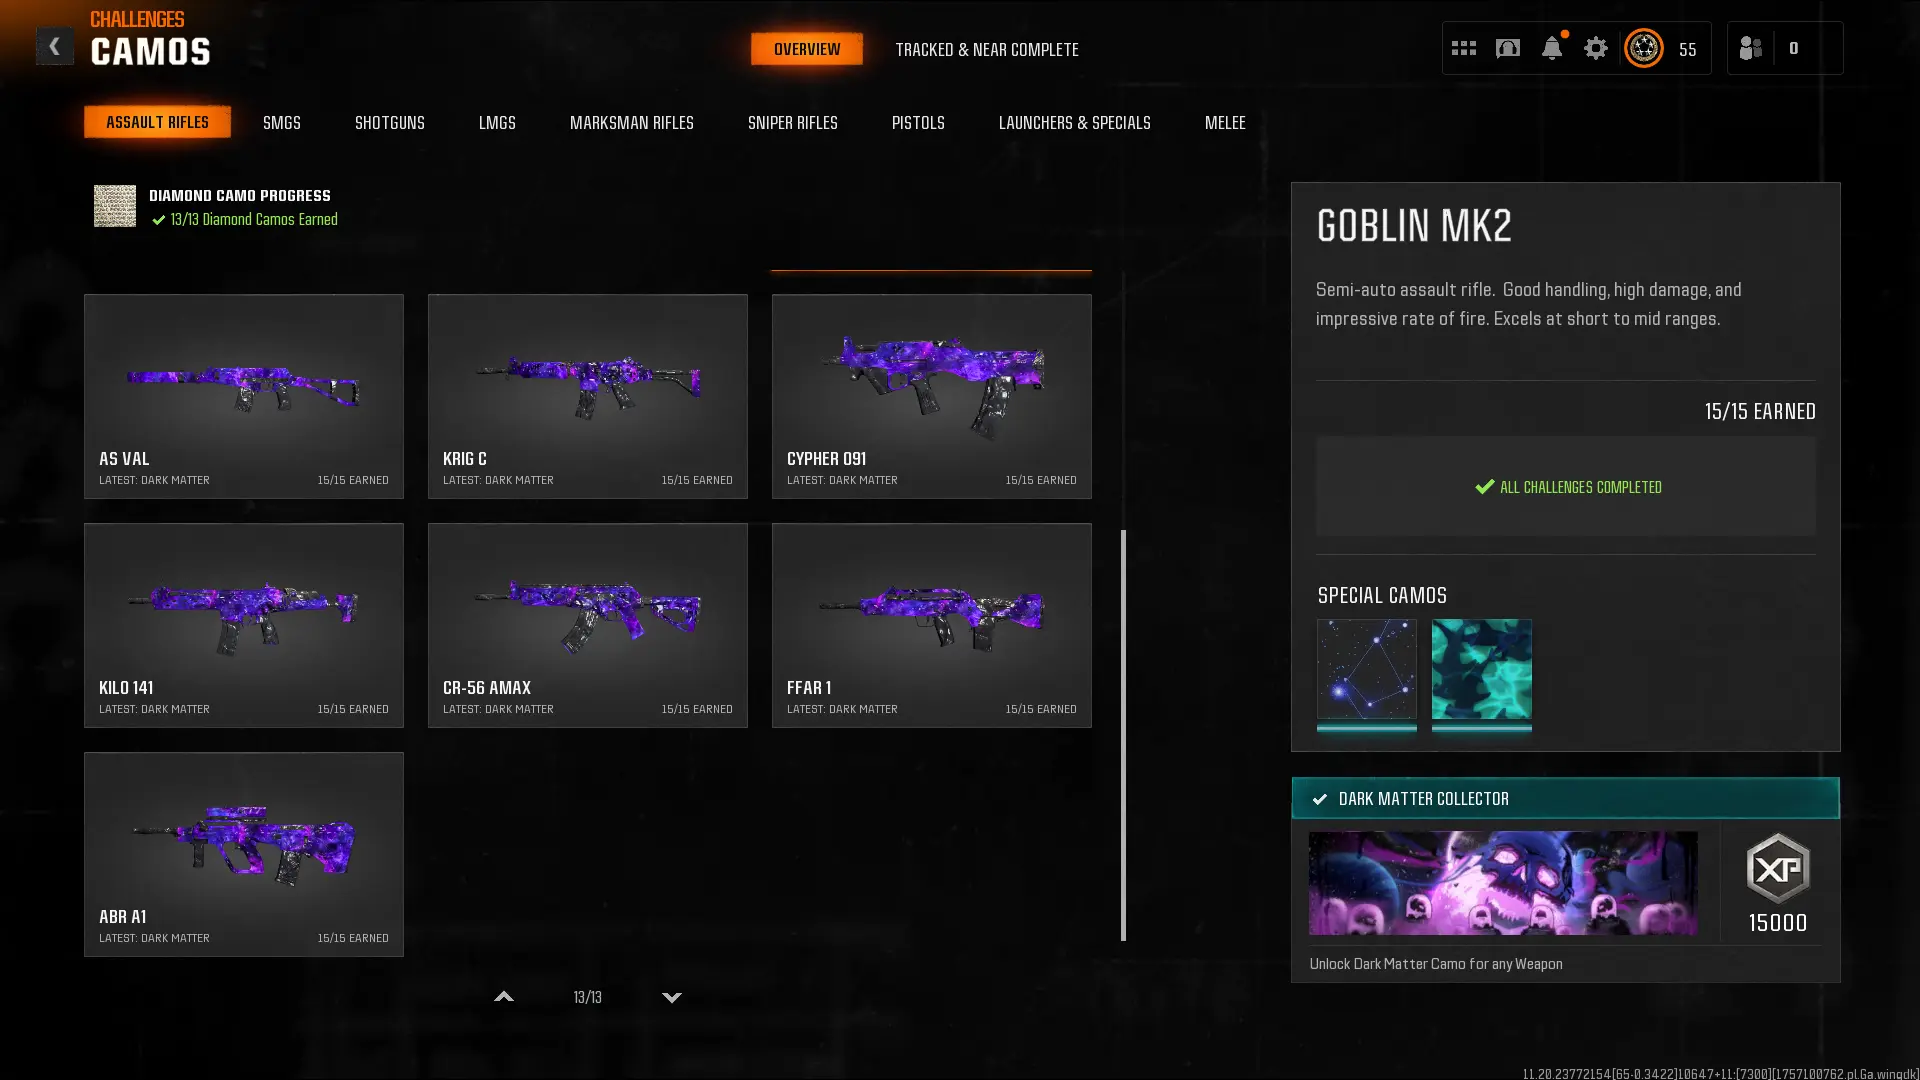Select the teal special camo swatch
1920x1080 pixels.
(x=1481, y=669)
